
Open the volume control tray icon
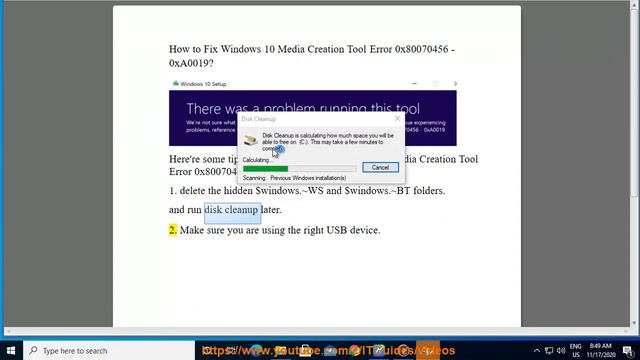(x=561, y=351)
